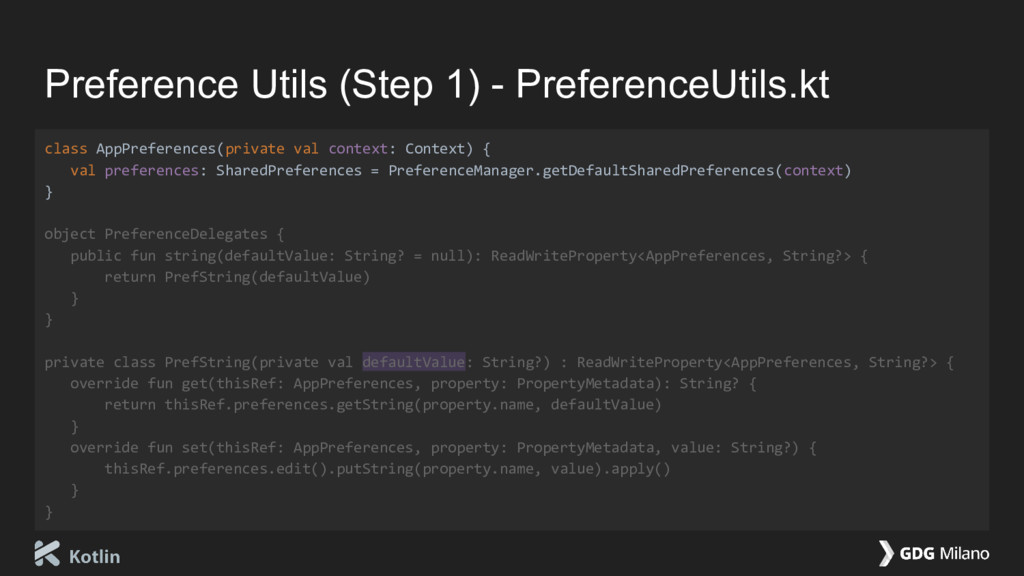Screen dimensions: 1024x576
Task: Click the override fun set line
Action: pos(443,447)
